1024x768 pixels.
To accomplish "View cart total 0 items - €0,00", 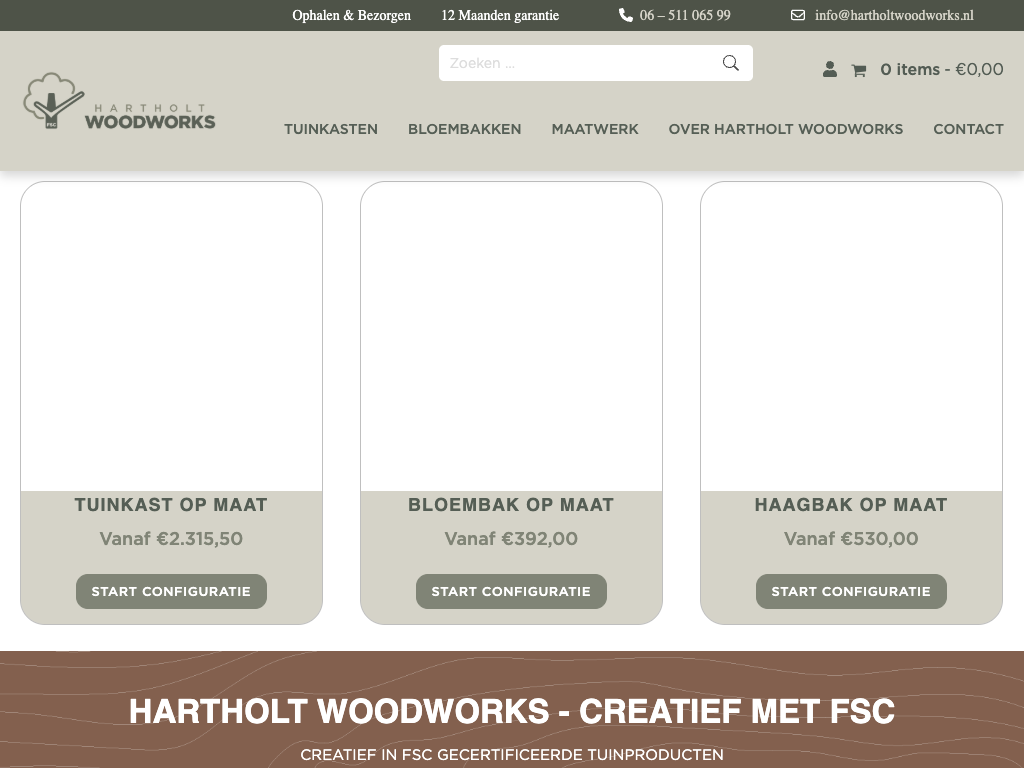I will [941, 69].
